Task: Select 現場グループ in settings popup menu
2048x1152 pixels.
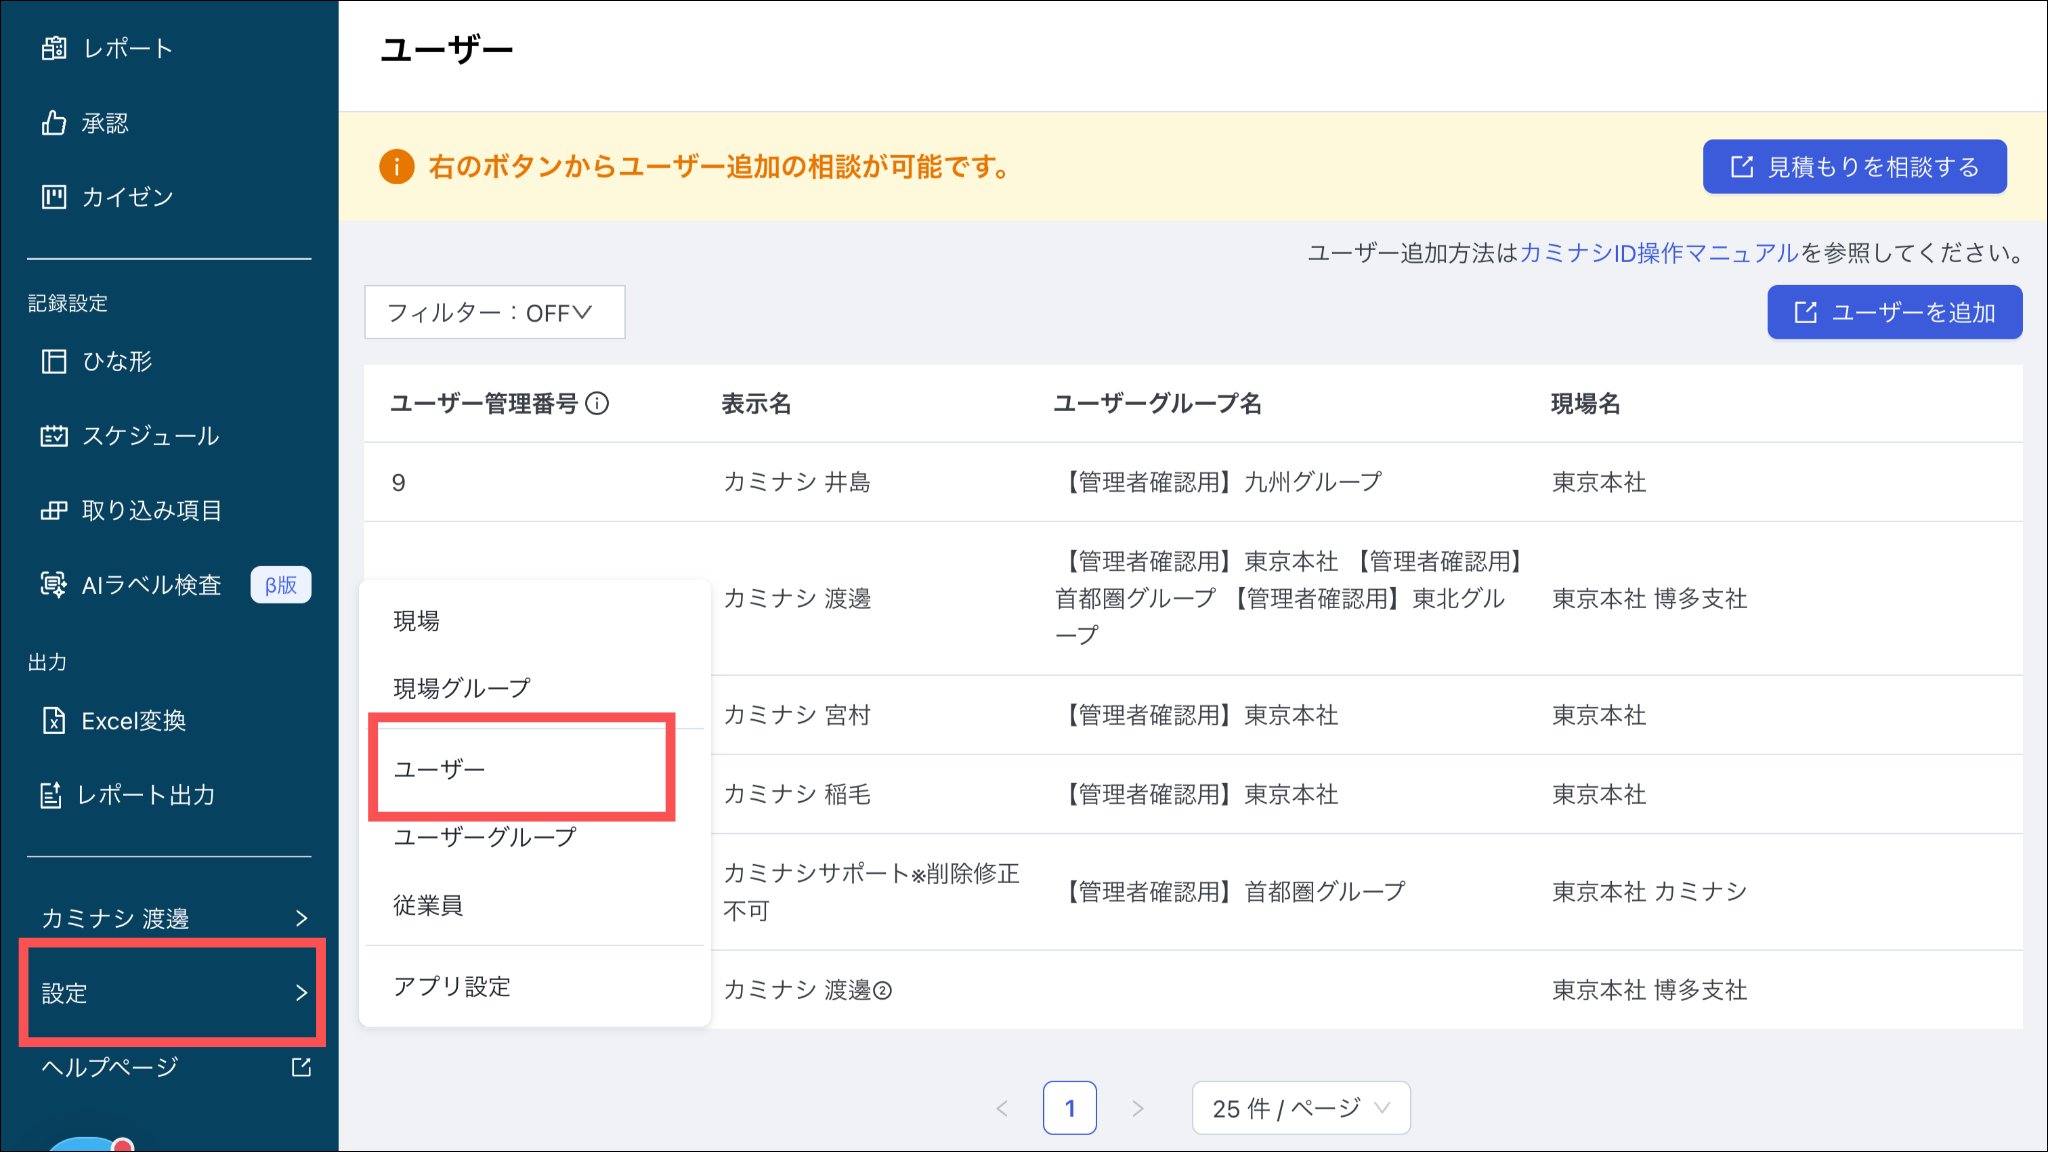Action: pyautogui.click(x=461, y=688)
